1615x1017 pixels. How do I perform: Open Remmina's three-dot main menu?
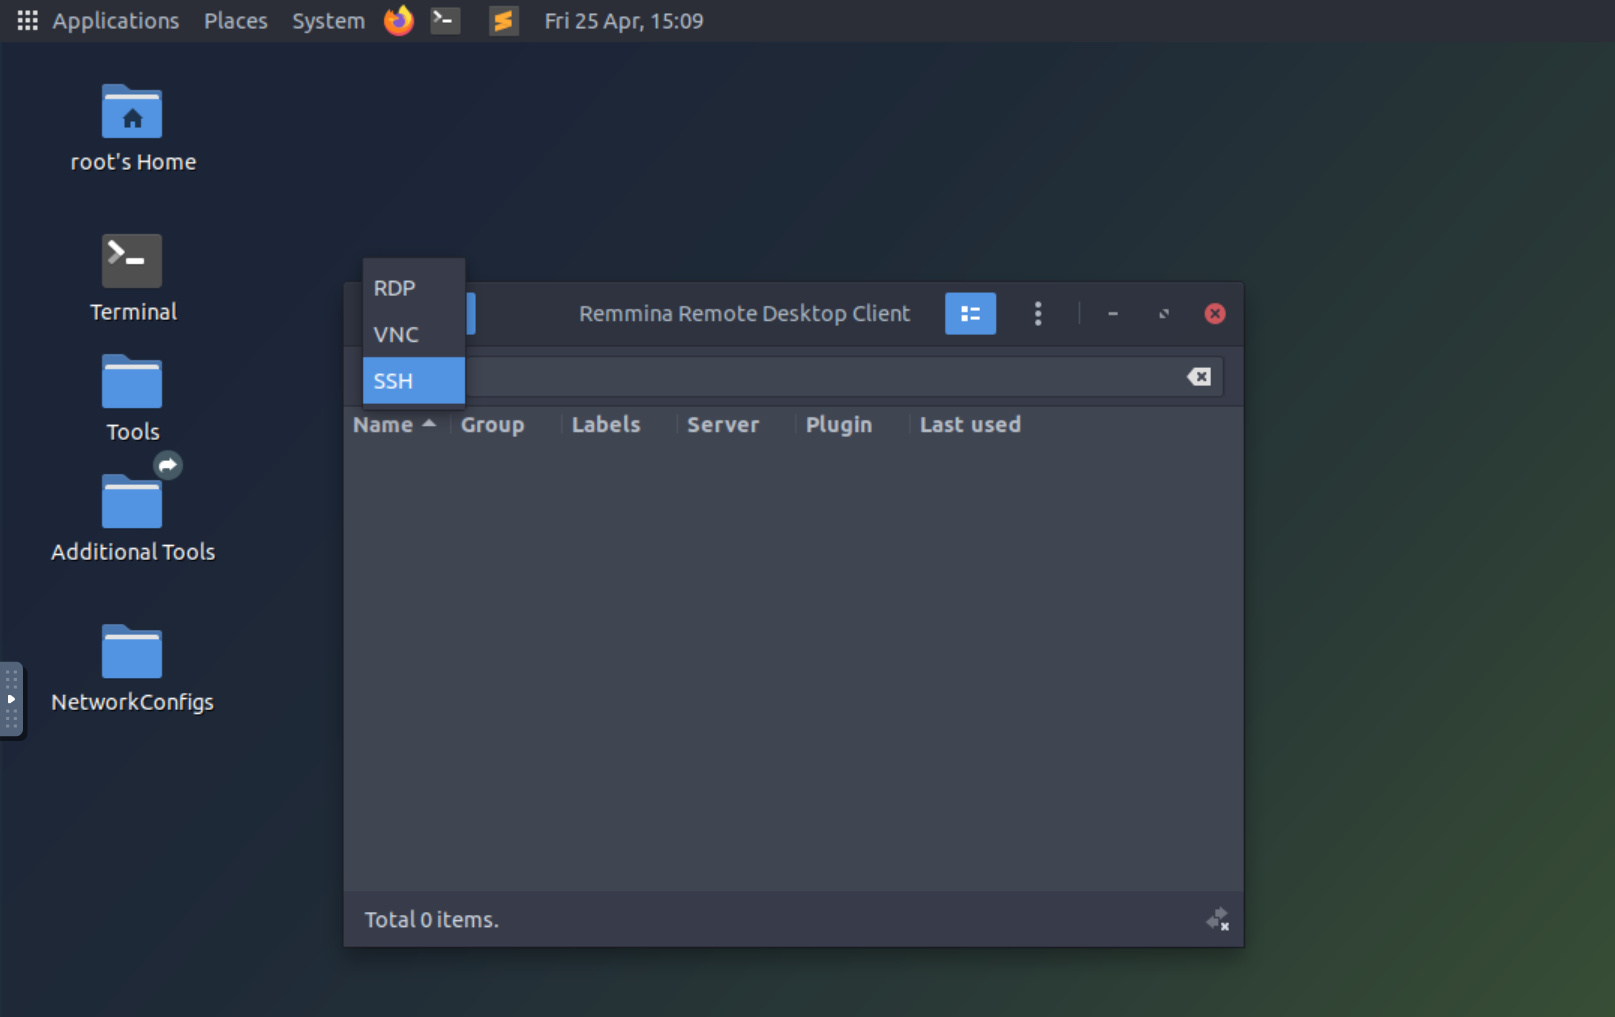(x=1038, y=314)
